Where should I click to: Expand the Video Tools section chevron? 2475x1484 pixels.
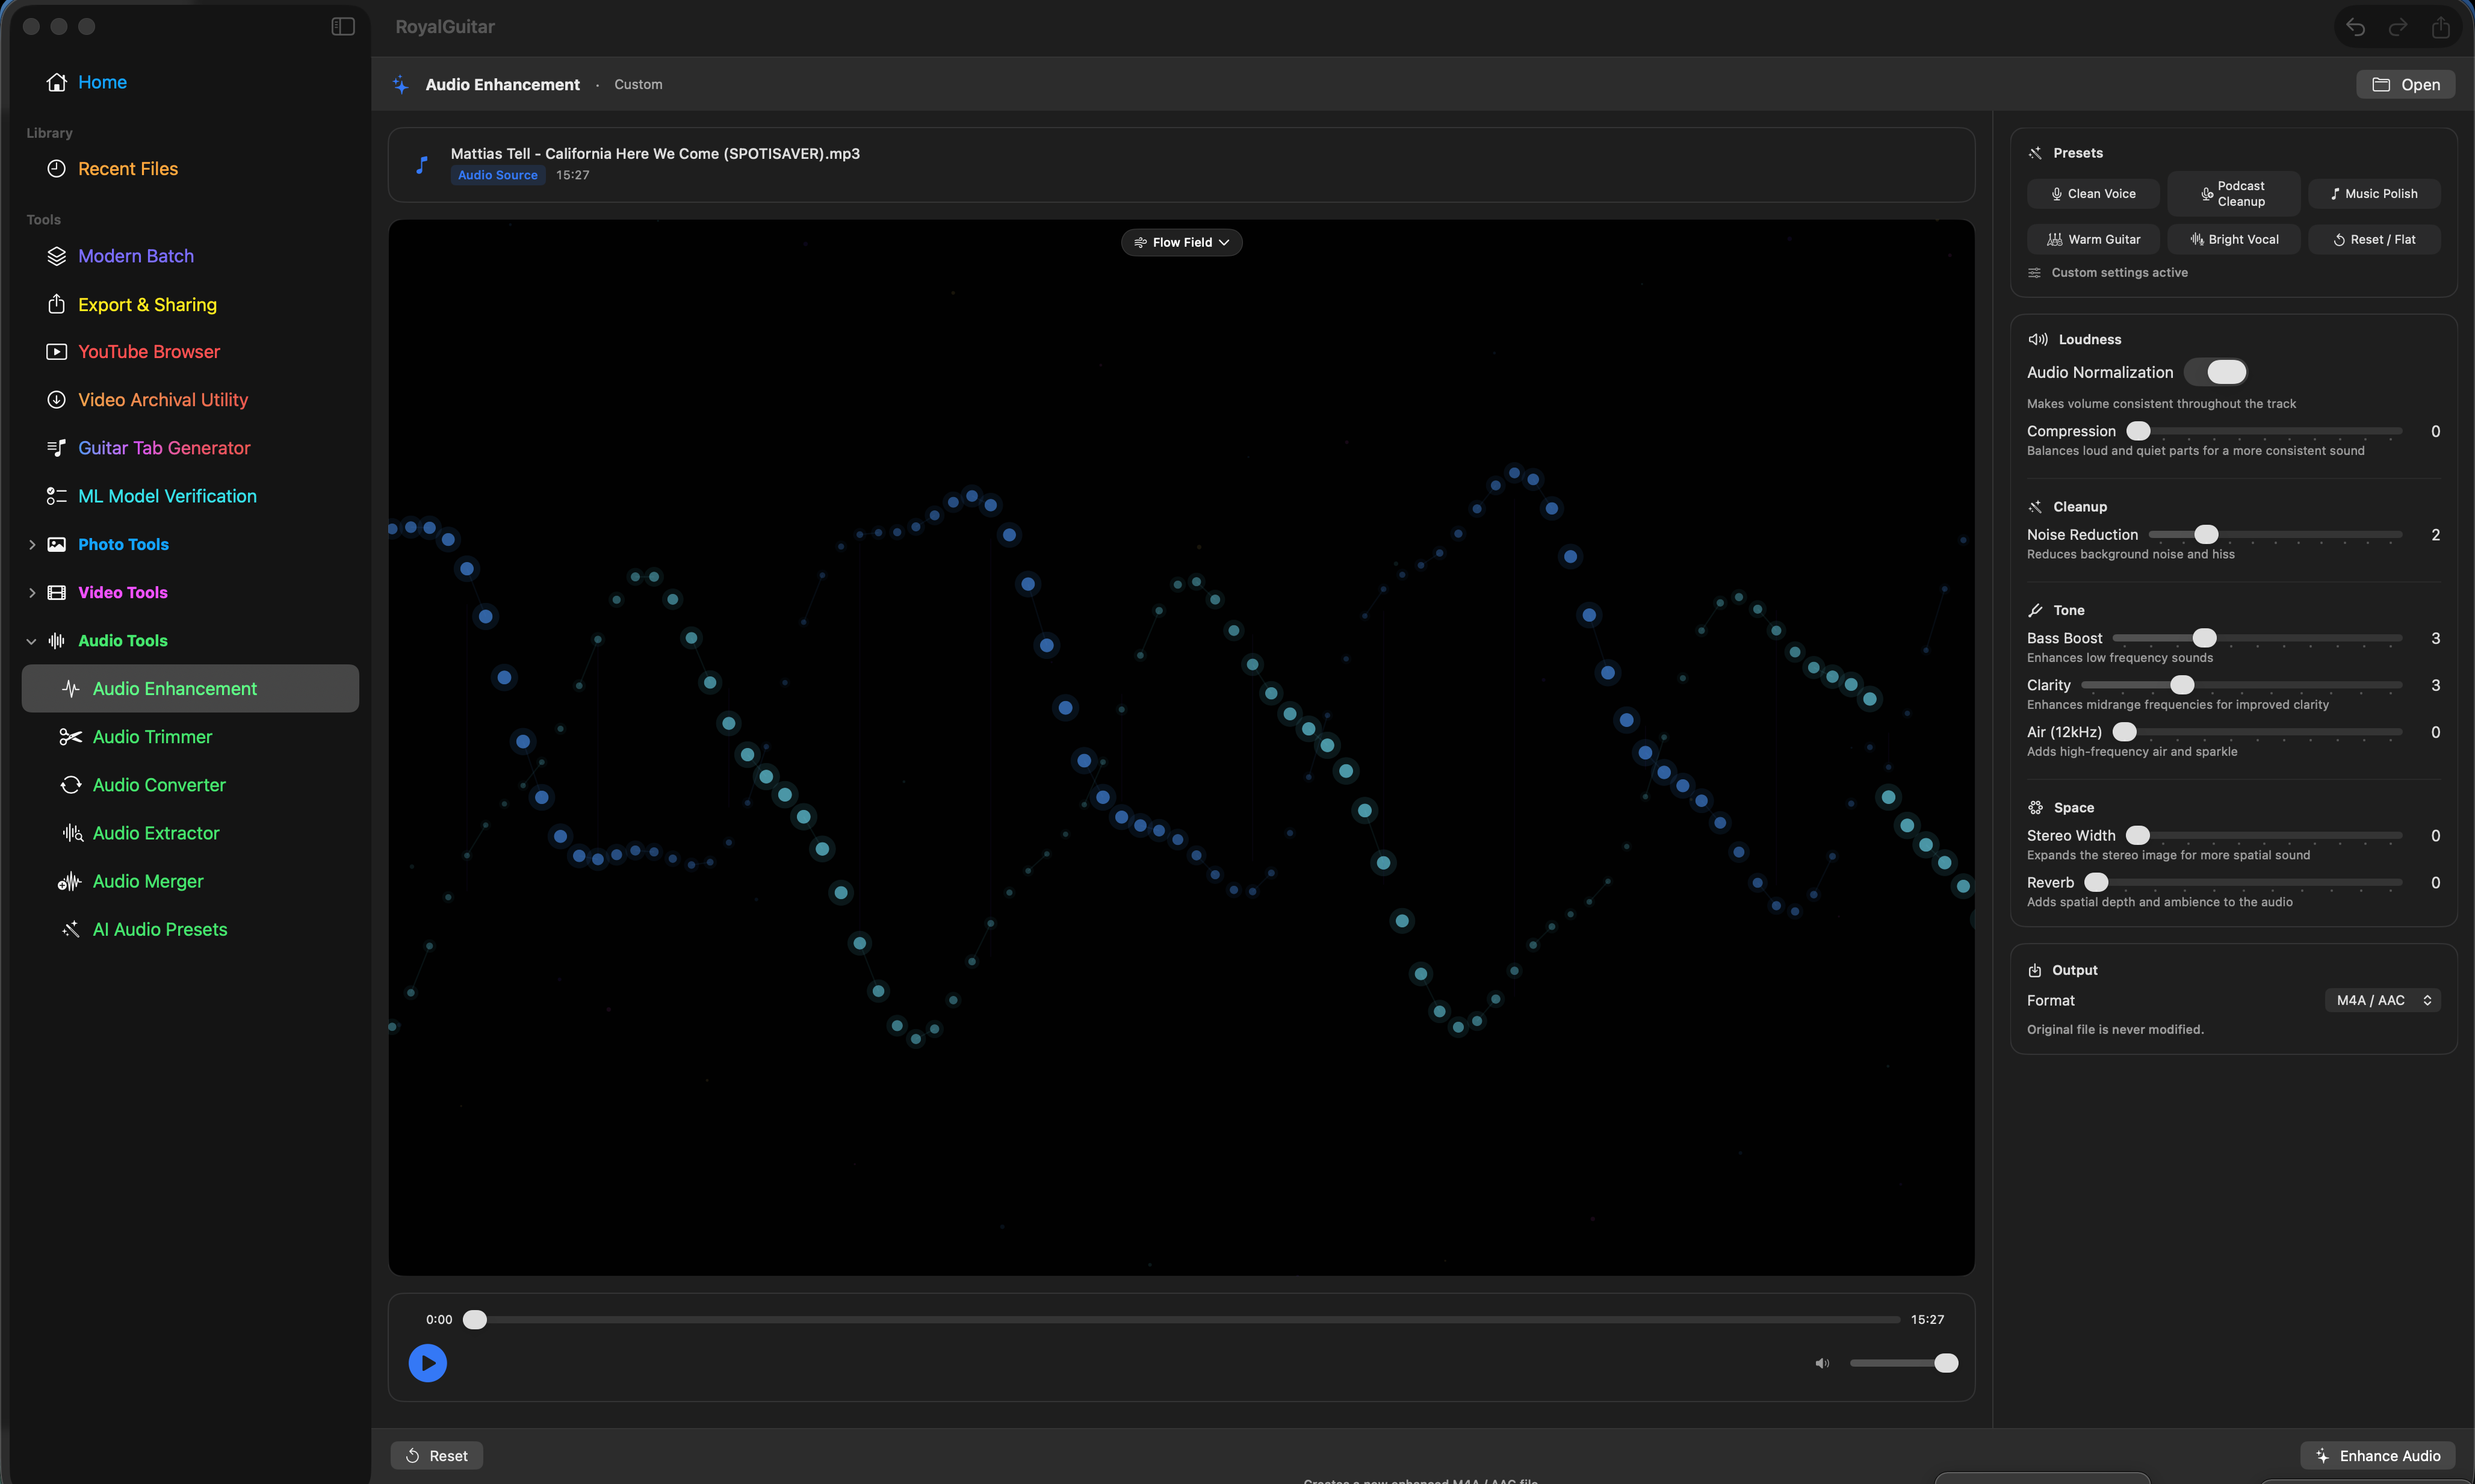coord(32,592)
